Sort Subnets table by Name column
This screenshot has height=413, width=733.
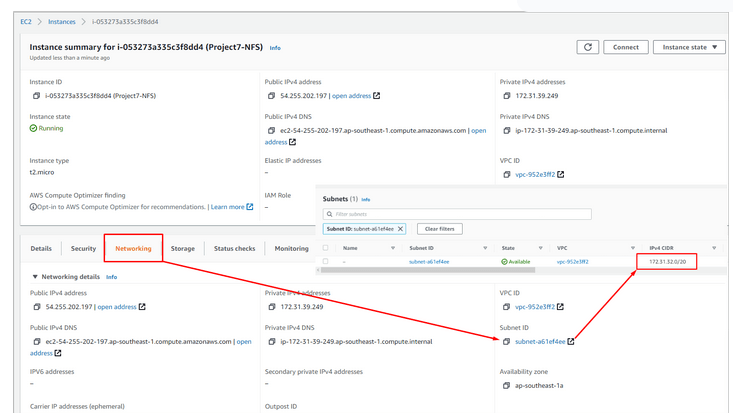point(393,248)
